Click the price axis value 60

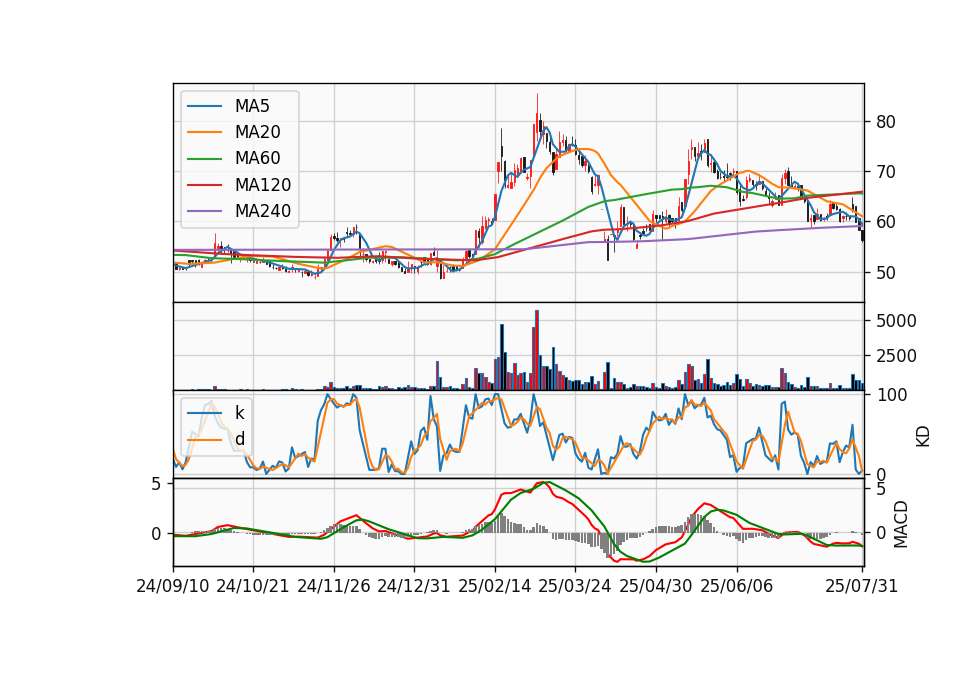pyautogui.click(x=886, y=222)
